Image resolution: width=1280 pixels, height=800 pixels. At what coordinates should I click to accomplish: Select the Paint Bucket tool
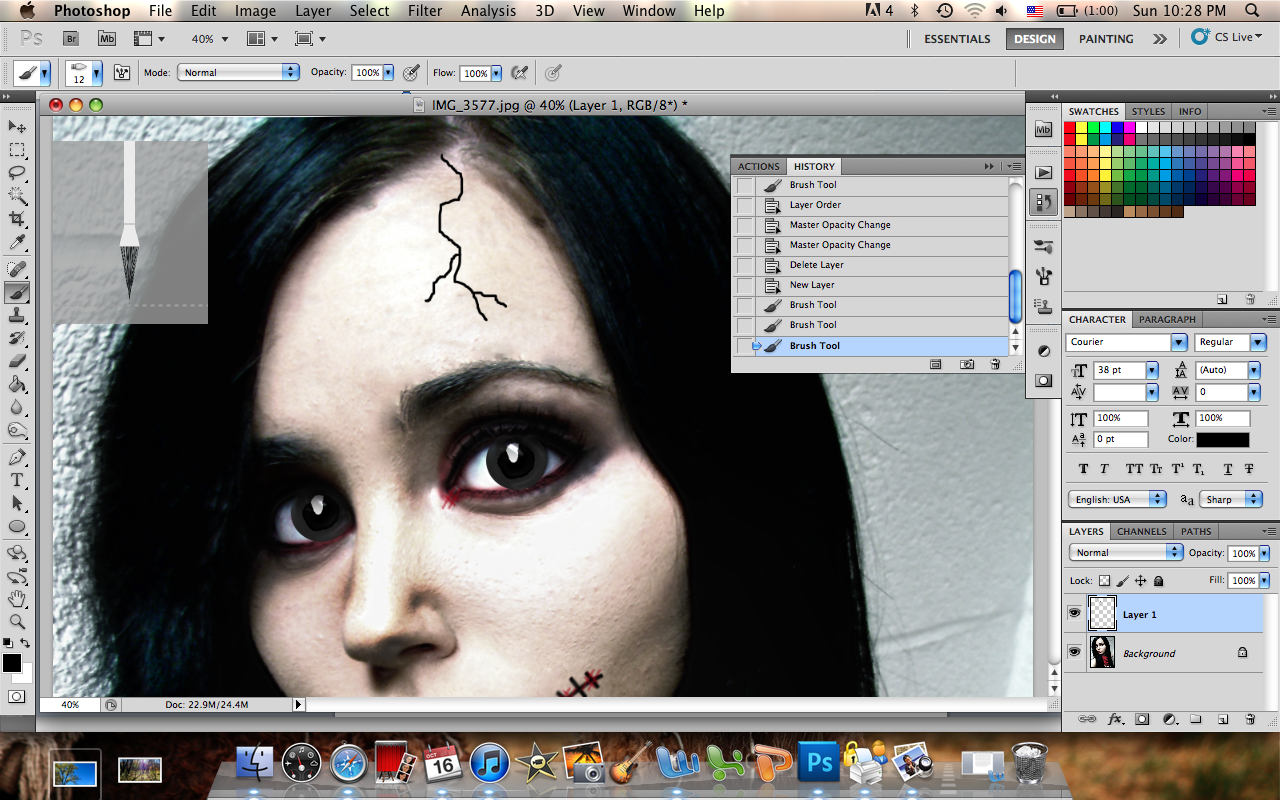pos(17,385)
